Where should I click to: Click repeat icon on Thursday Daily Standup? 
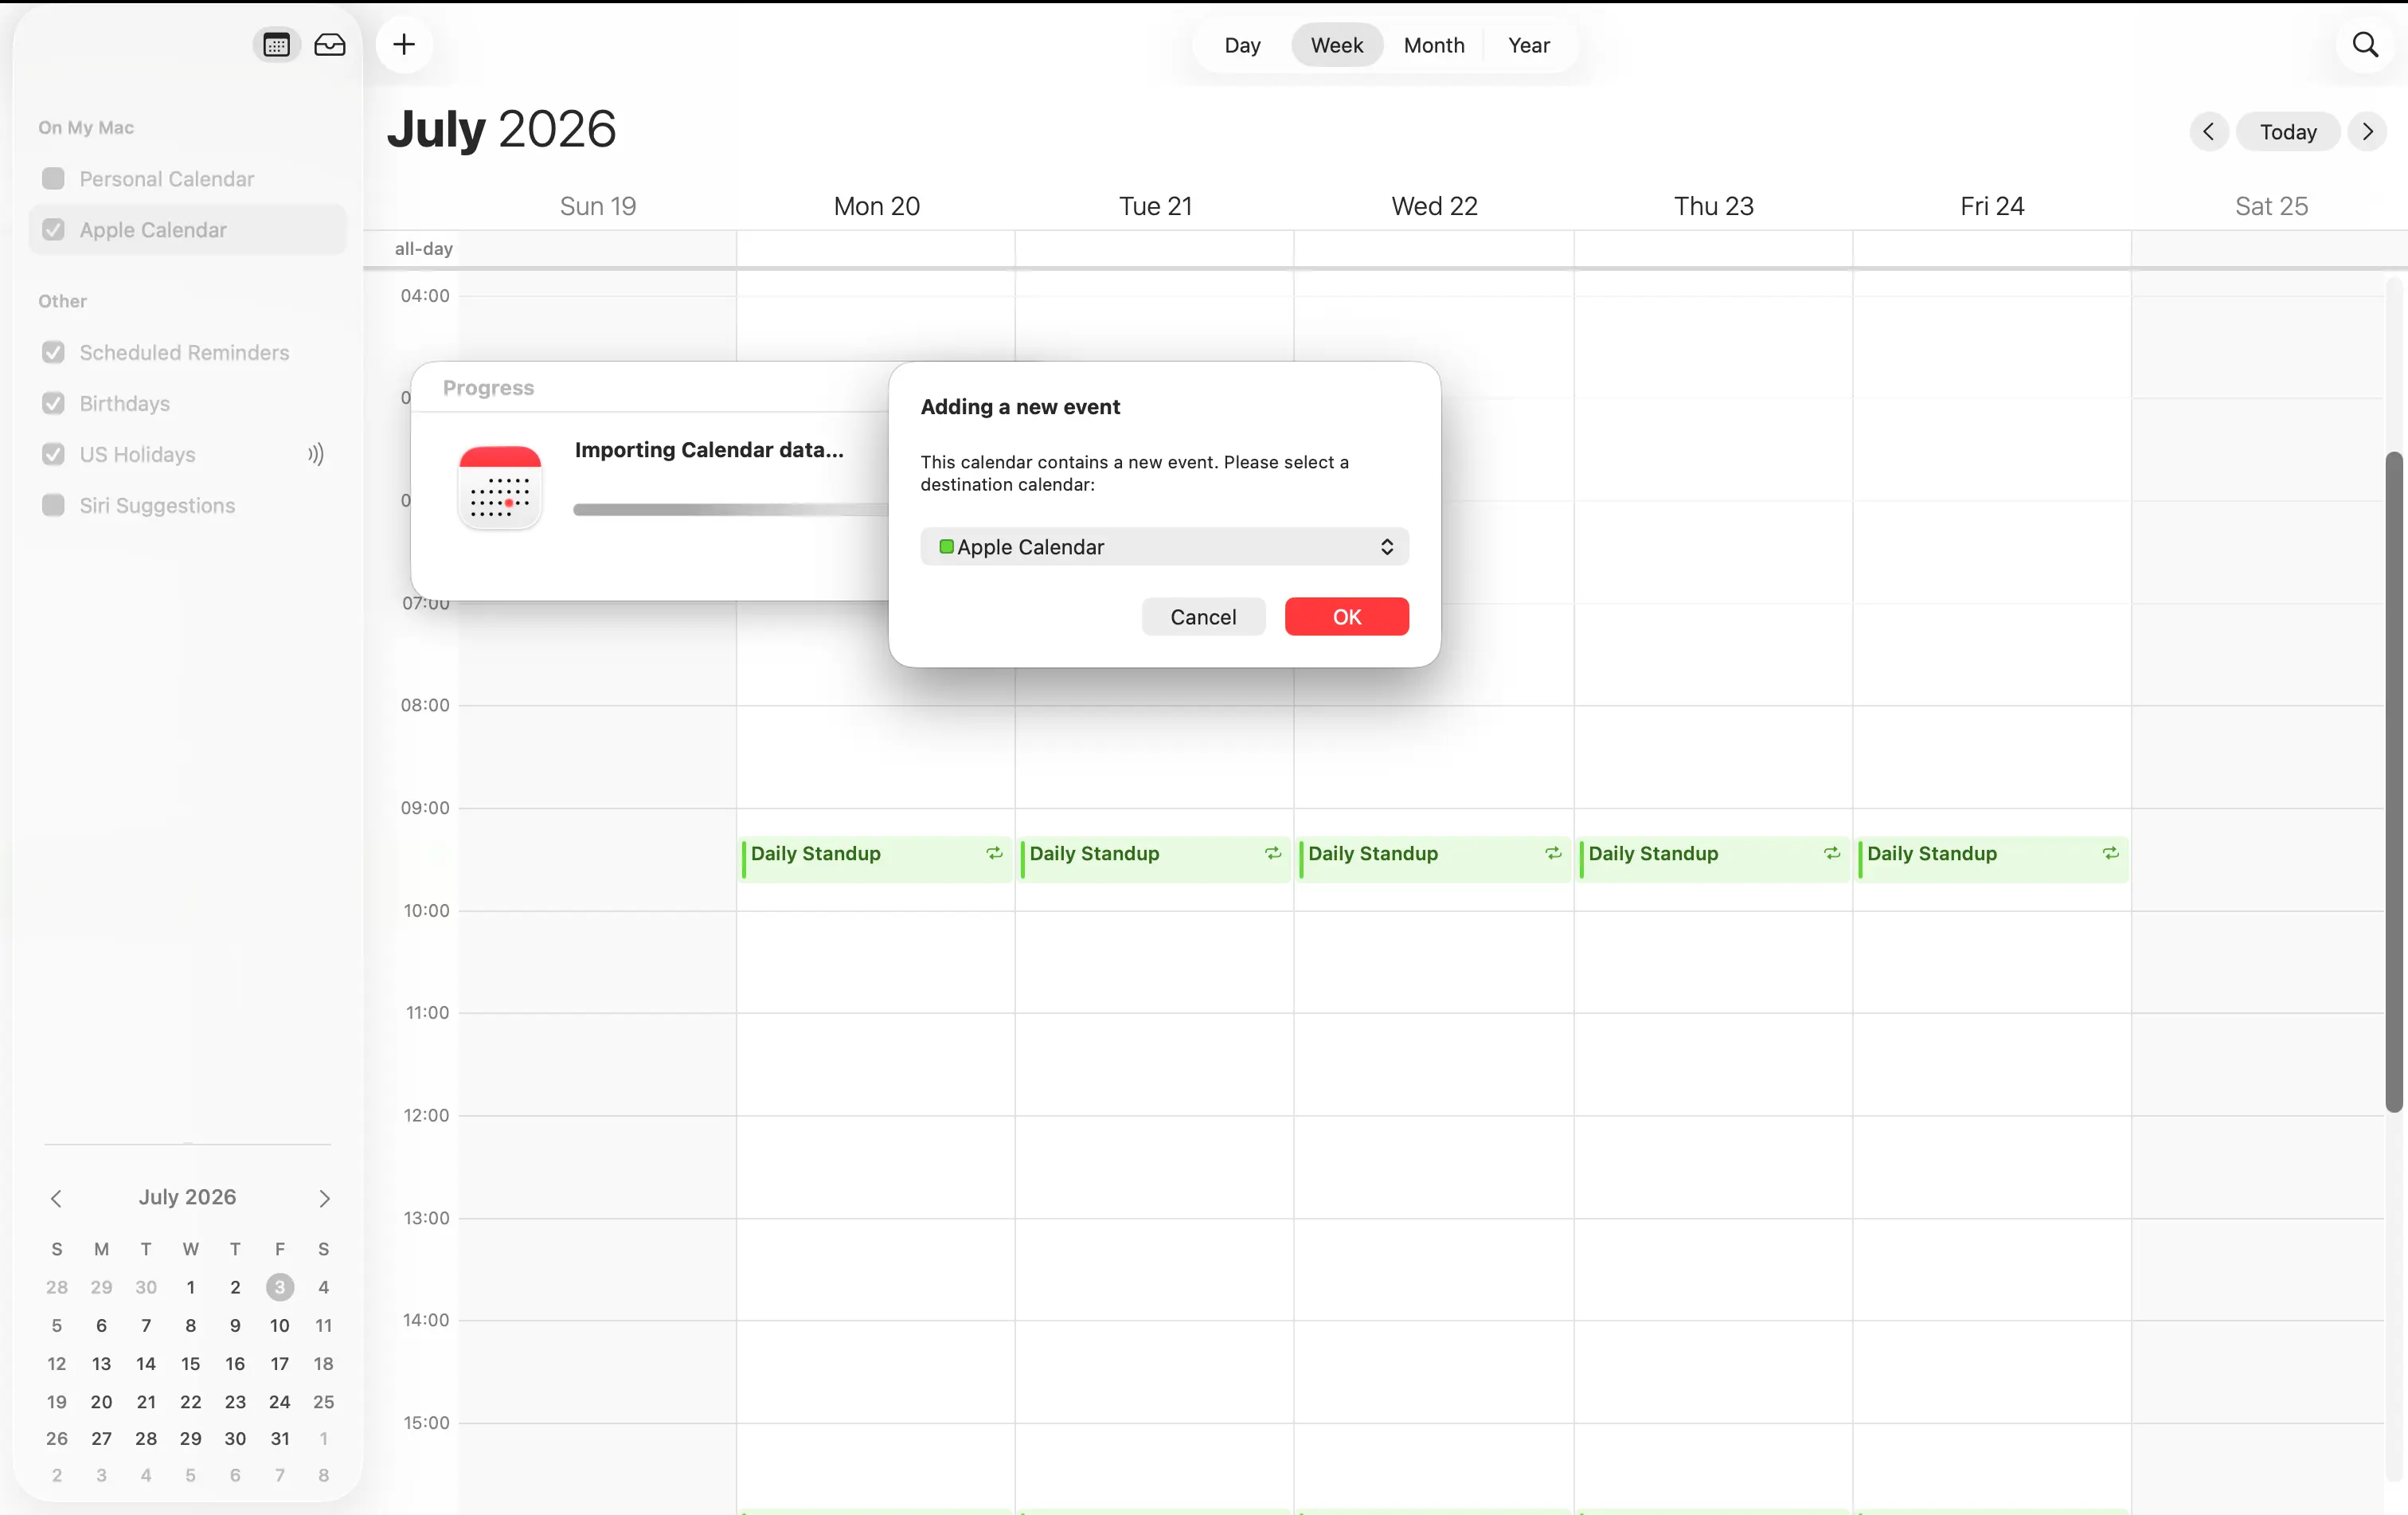point(1832,853)
